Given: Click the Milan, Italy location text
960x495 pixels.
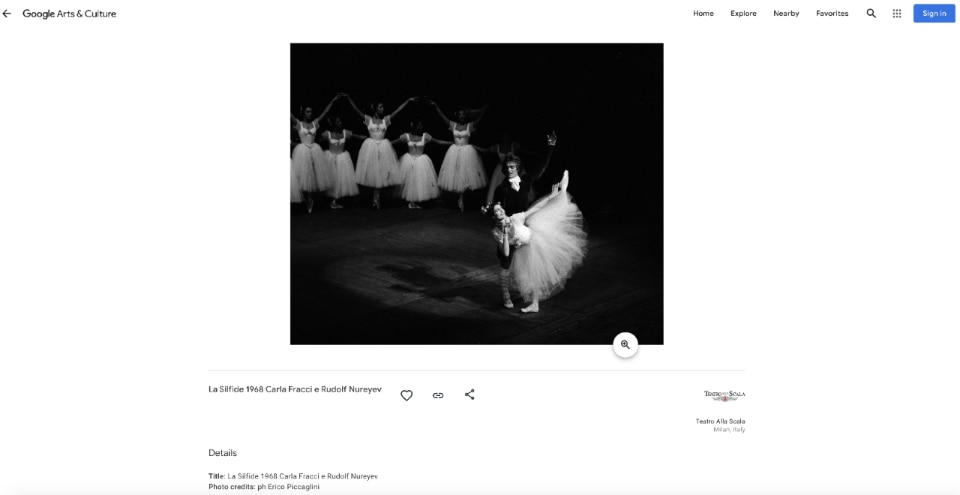Looking at the screenshot, I should tap(729, 430).
